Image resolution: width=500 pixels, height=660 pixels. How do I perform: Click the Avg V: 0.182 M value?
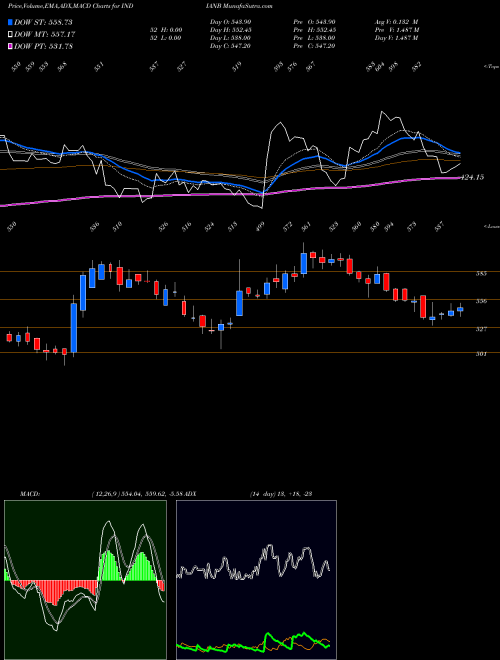396,22
